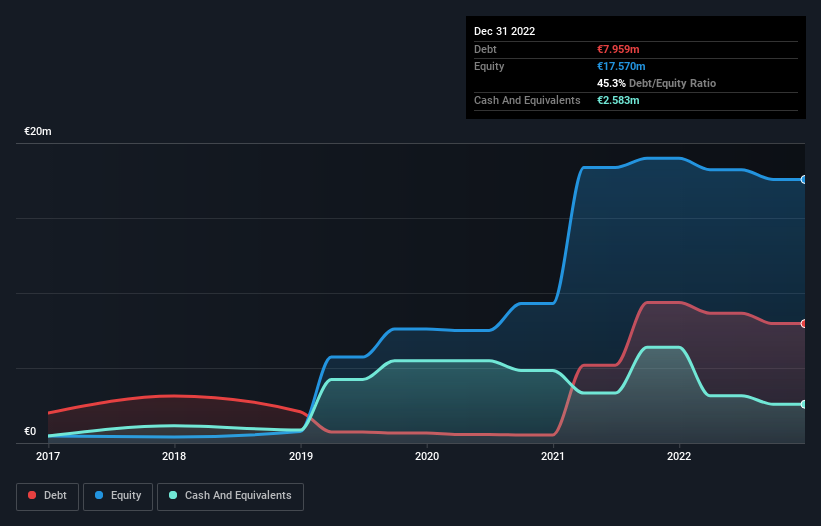Select the 2021 x-axis label
821x526 pixels.
pyautogui.click(x=553, y=456)
